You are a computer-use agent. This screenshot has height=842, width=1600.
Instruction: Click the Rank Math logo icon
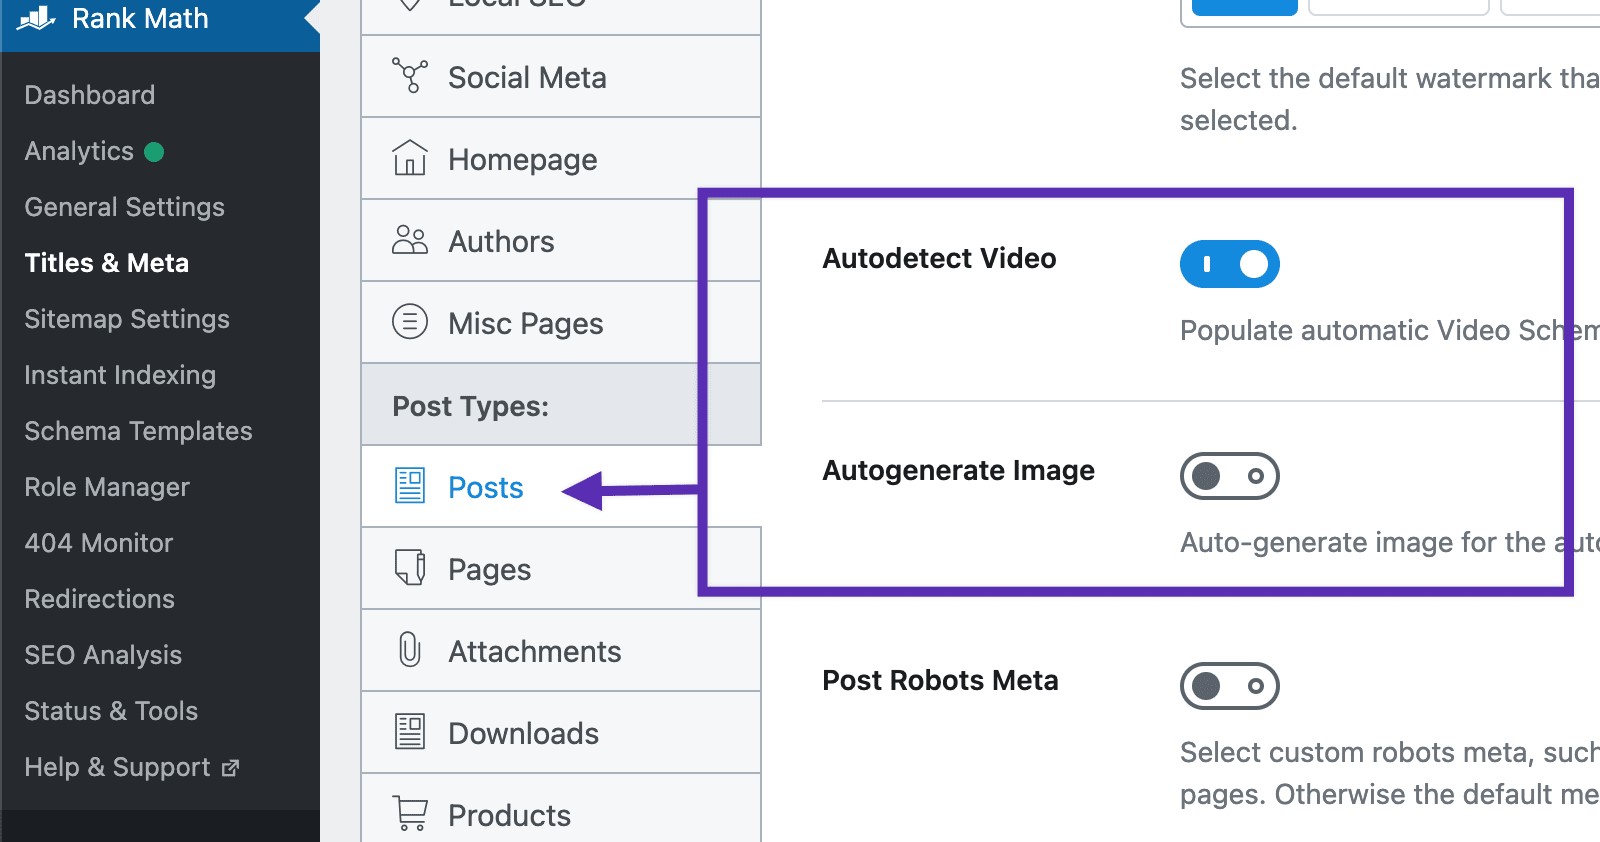click(x=37, y=18)
